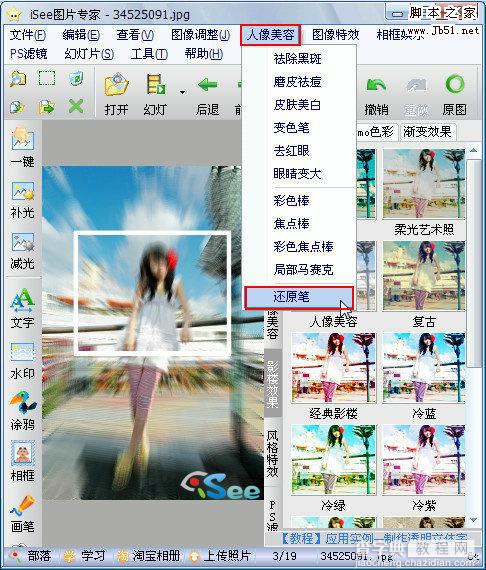Choose 祛除黑斑 from the menu
486x570 pixels.
[299, 59]
